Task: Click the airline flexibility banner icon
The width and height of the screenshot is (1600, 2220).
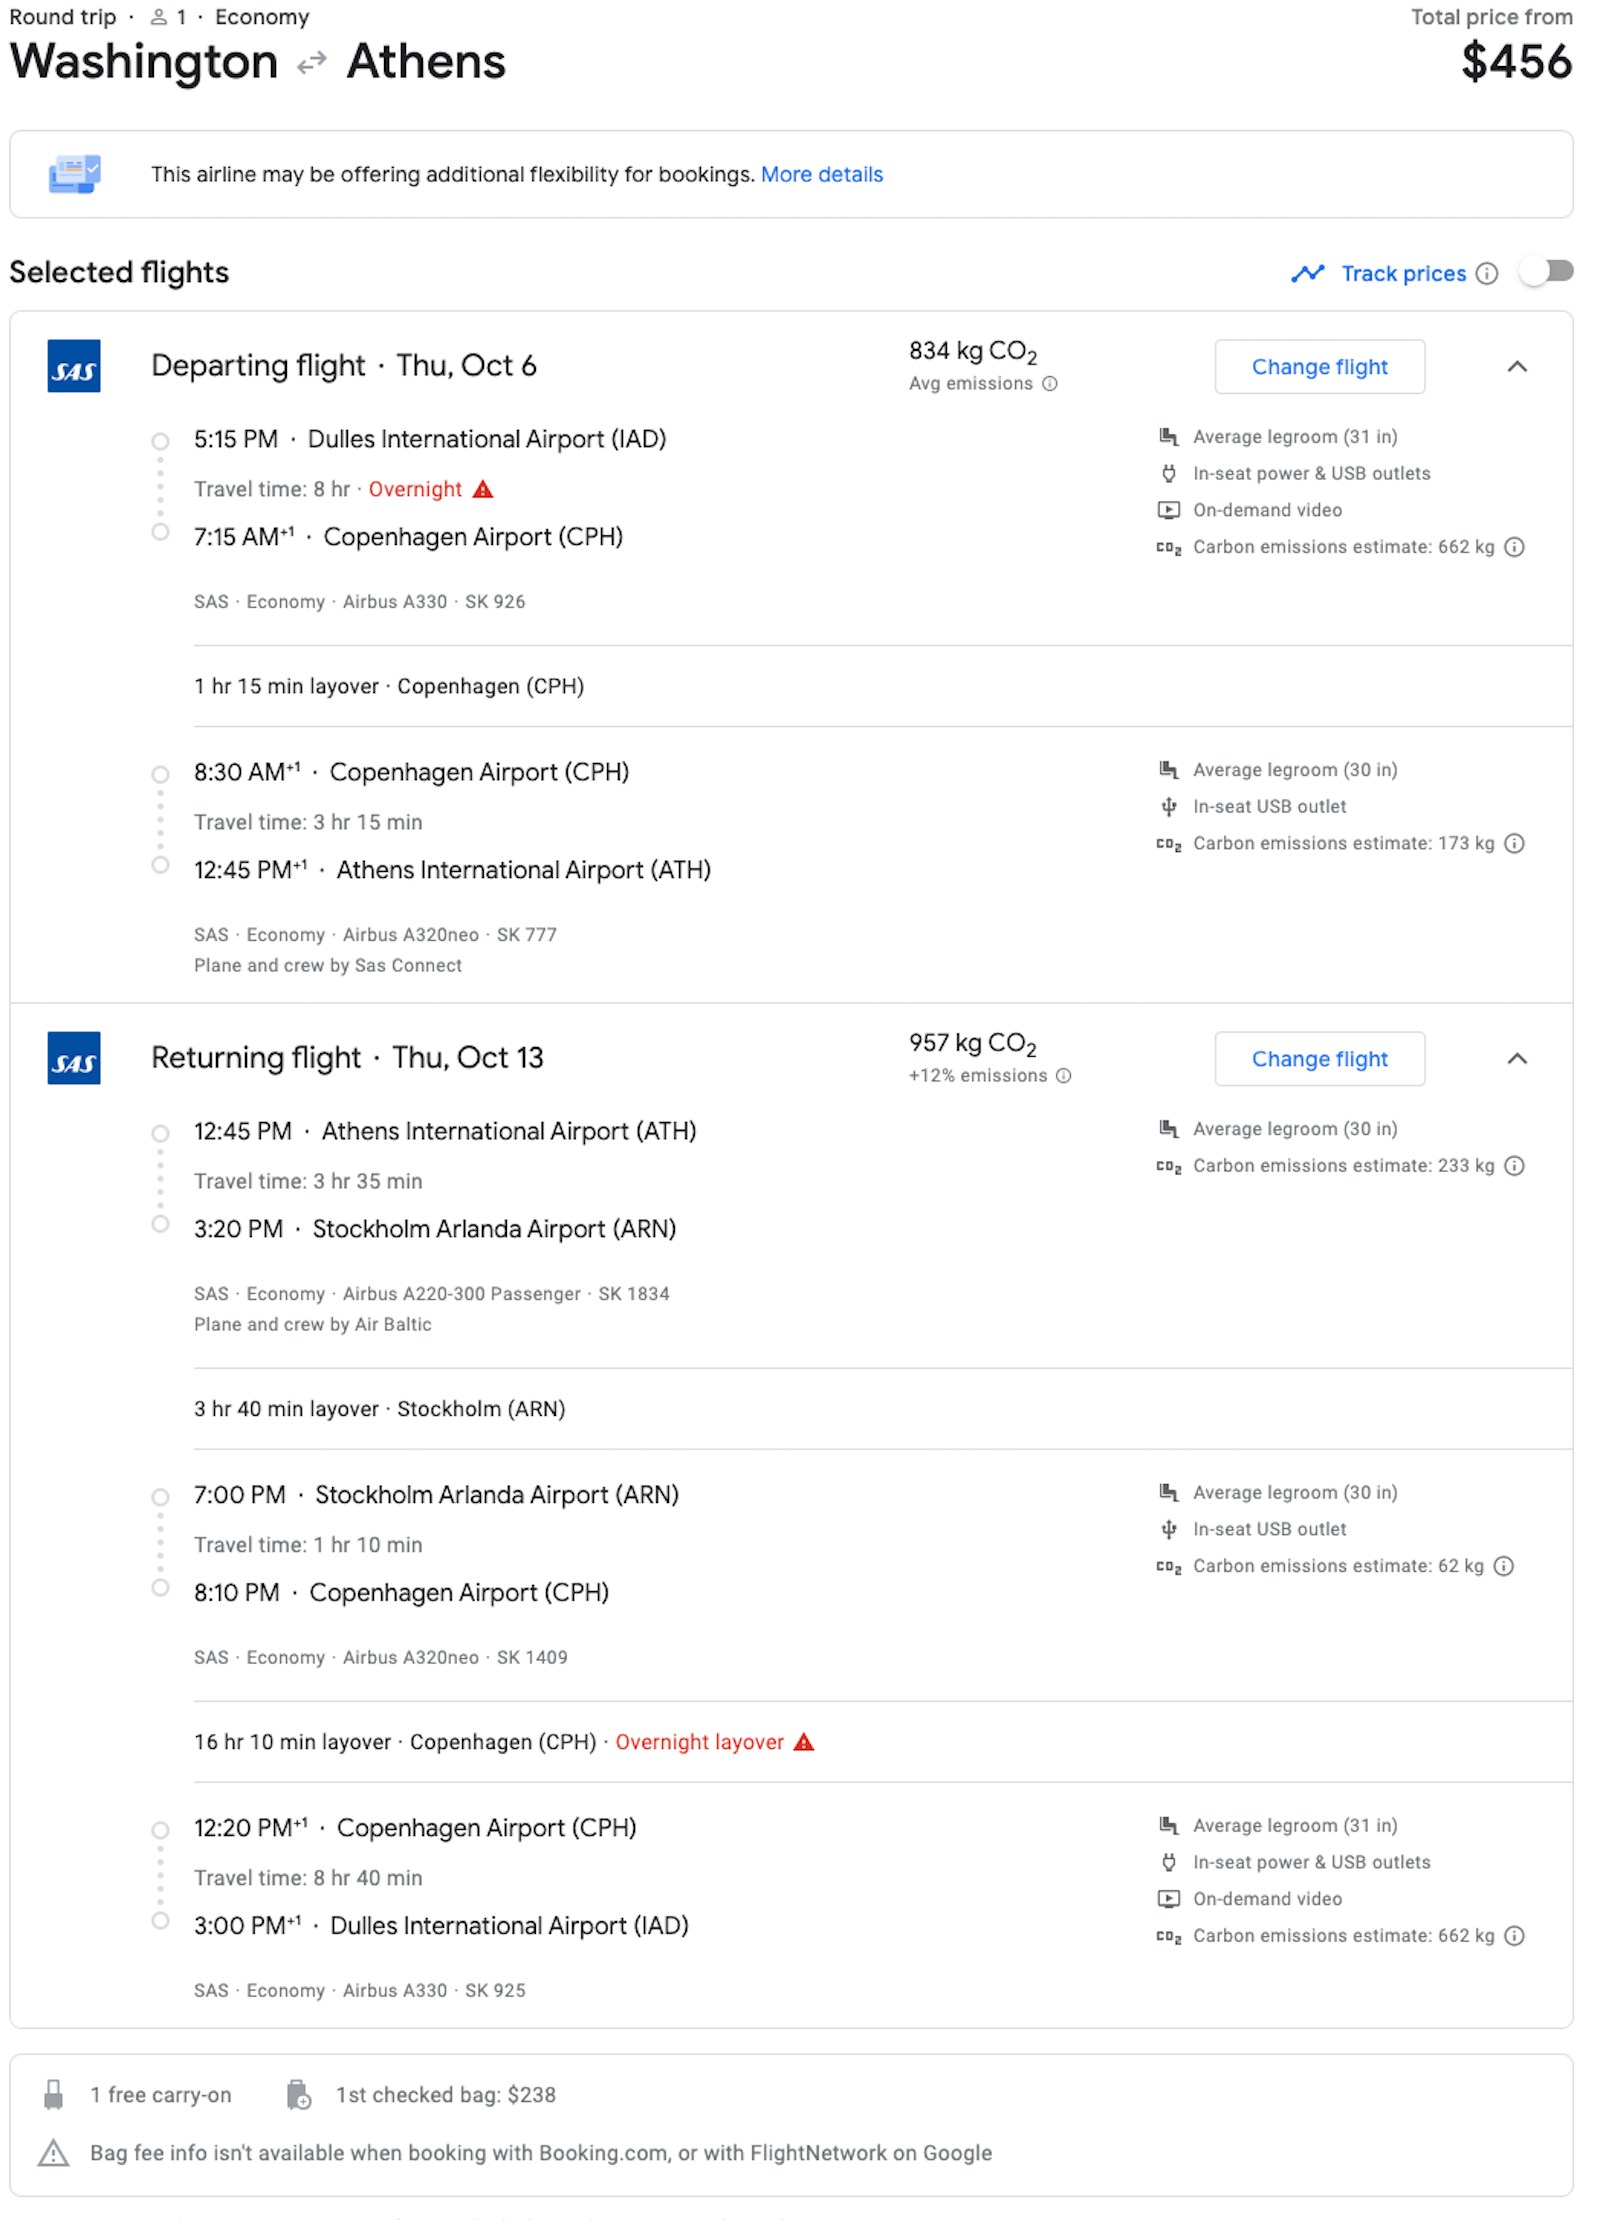Action: (74, 174)
